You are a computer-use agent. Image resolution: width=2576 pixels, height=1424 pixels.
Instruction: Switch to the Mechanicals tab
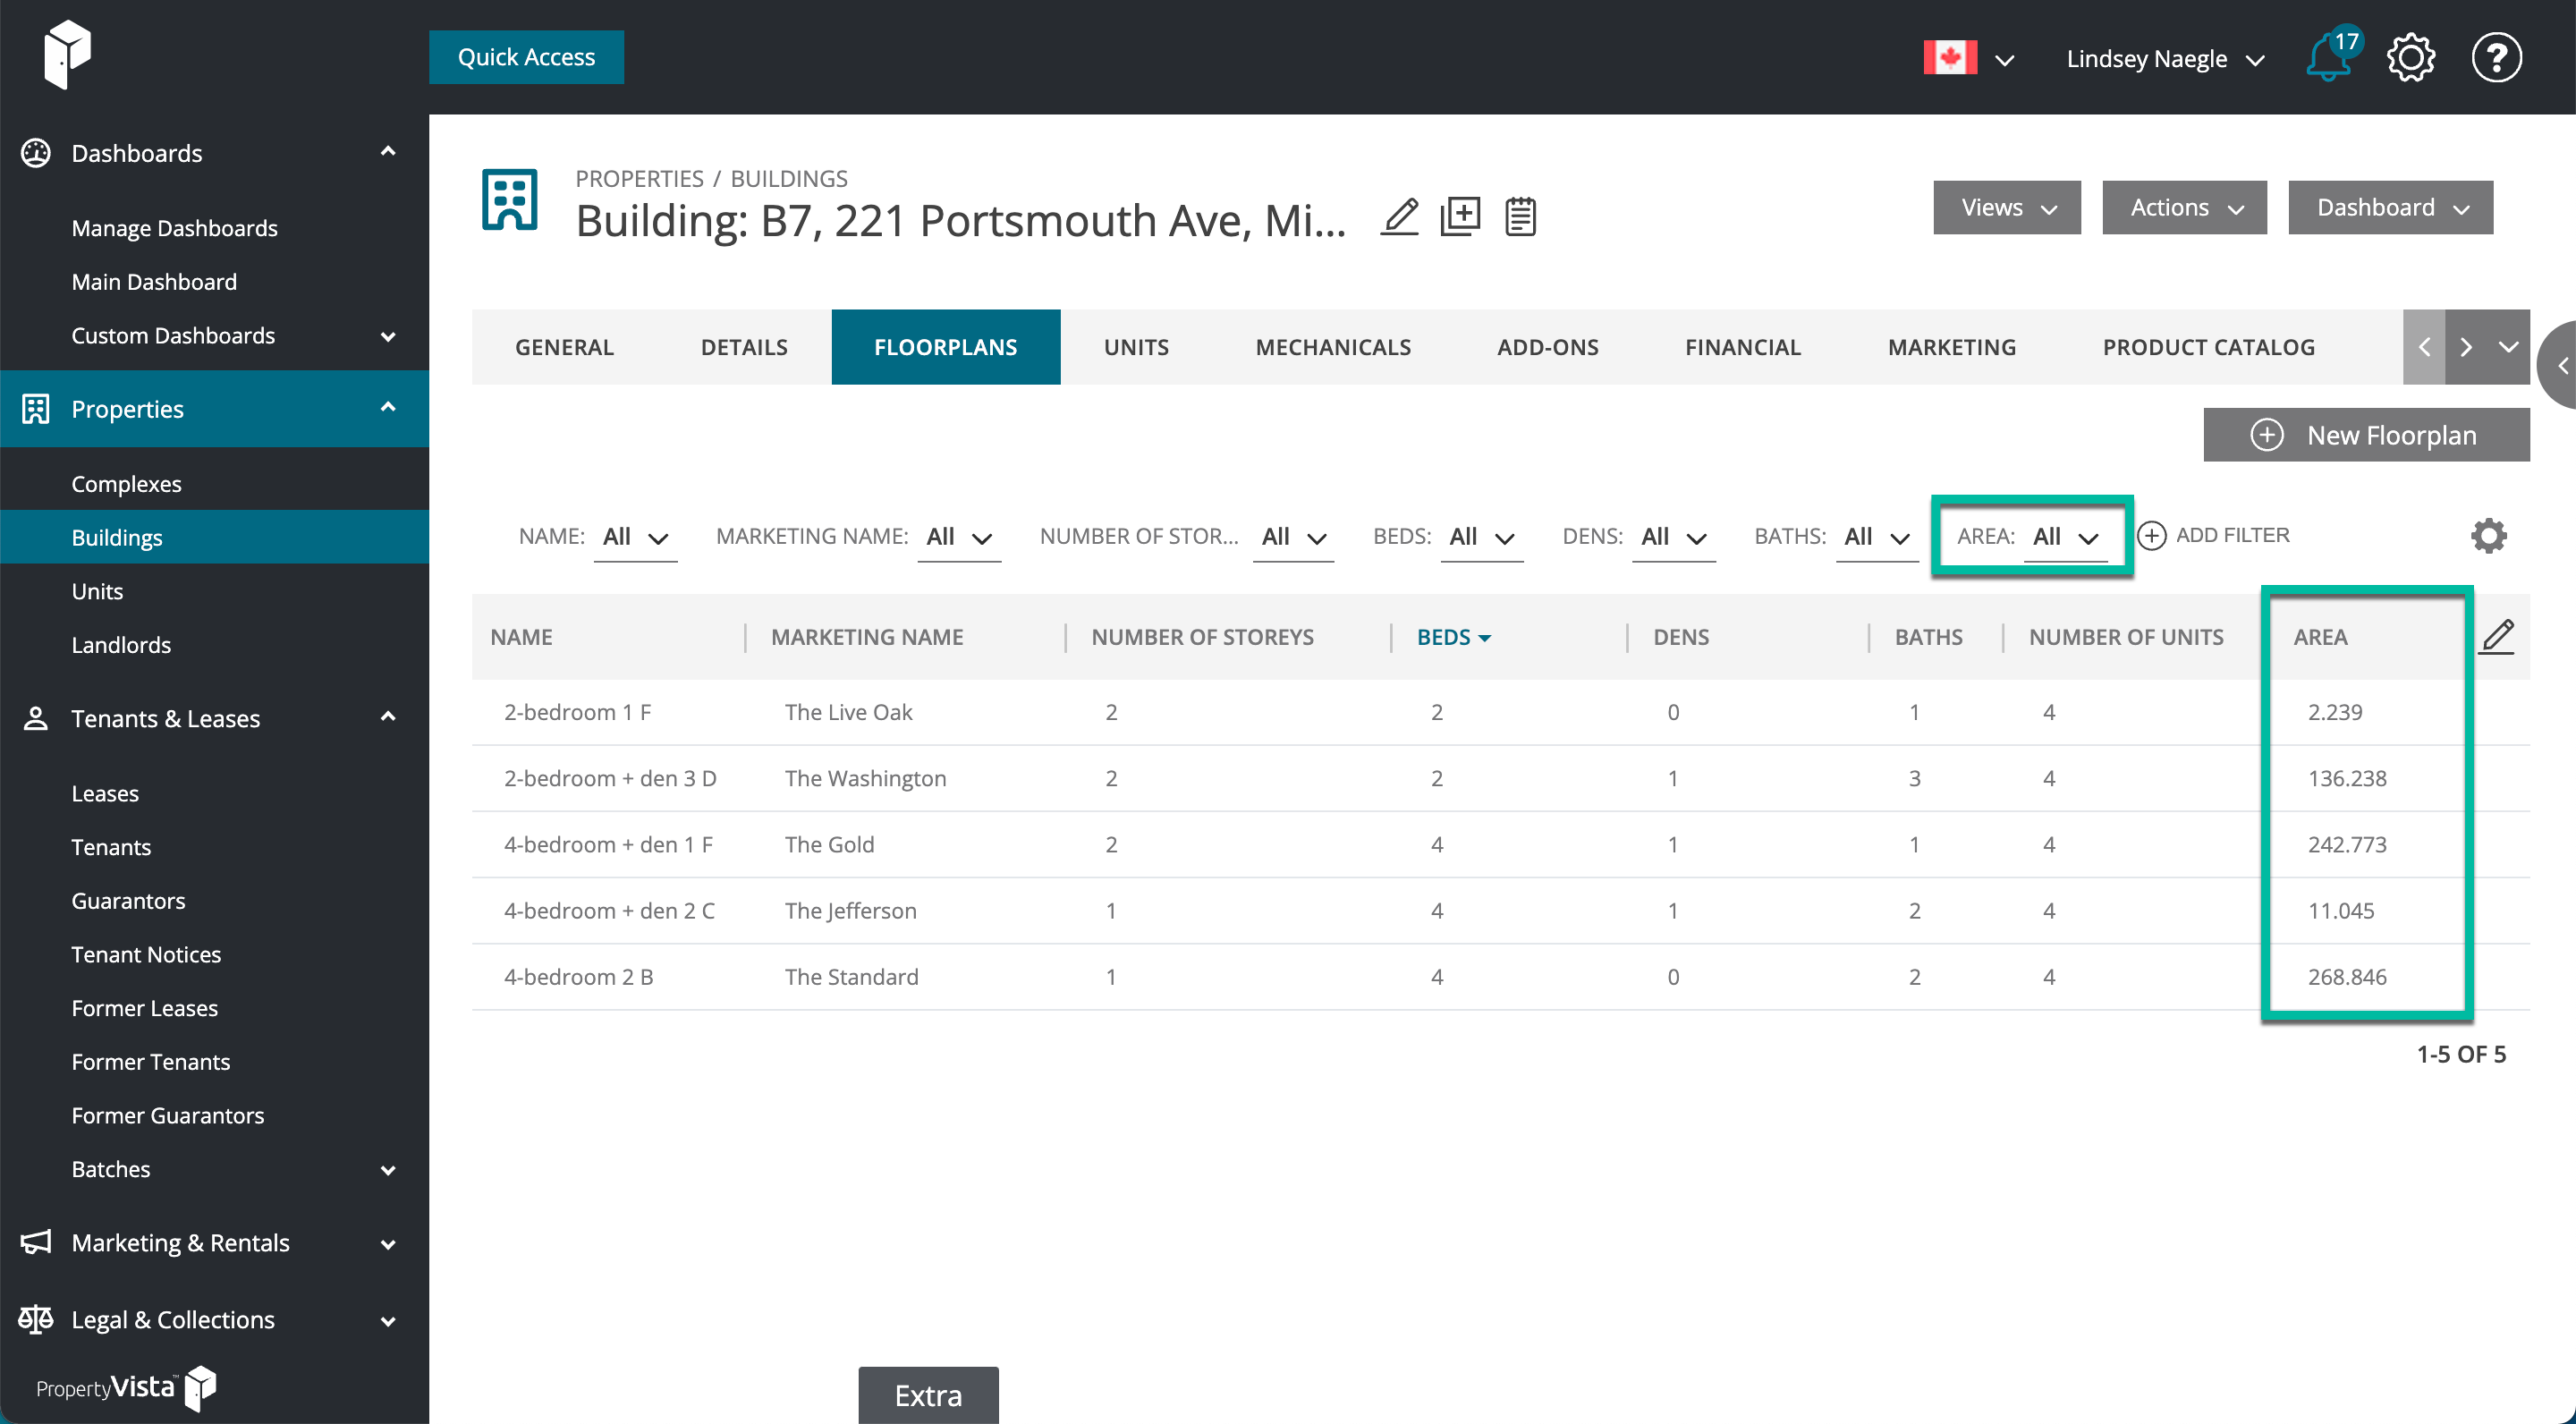[x=1333, y=347]
